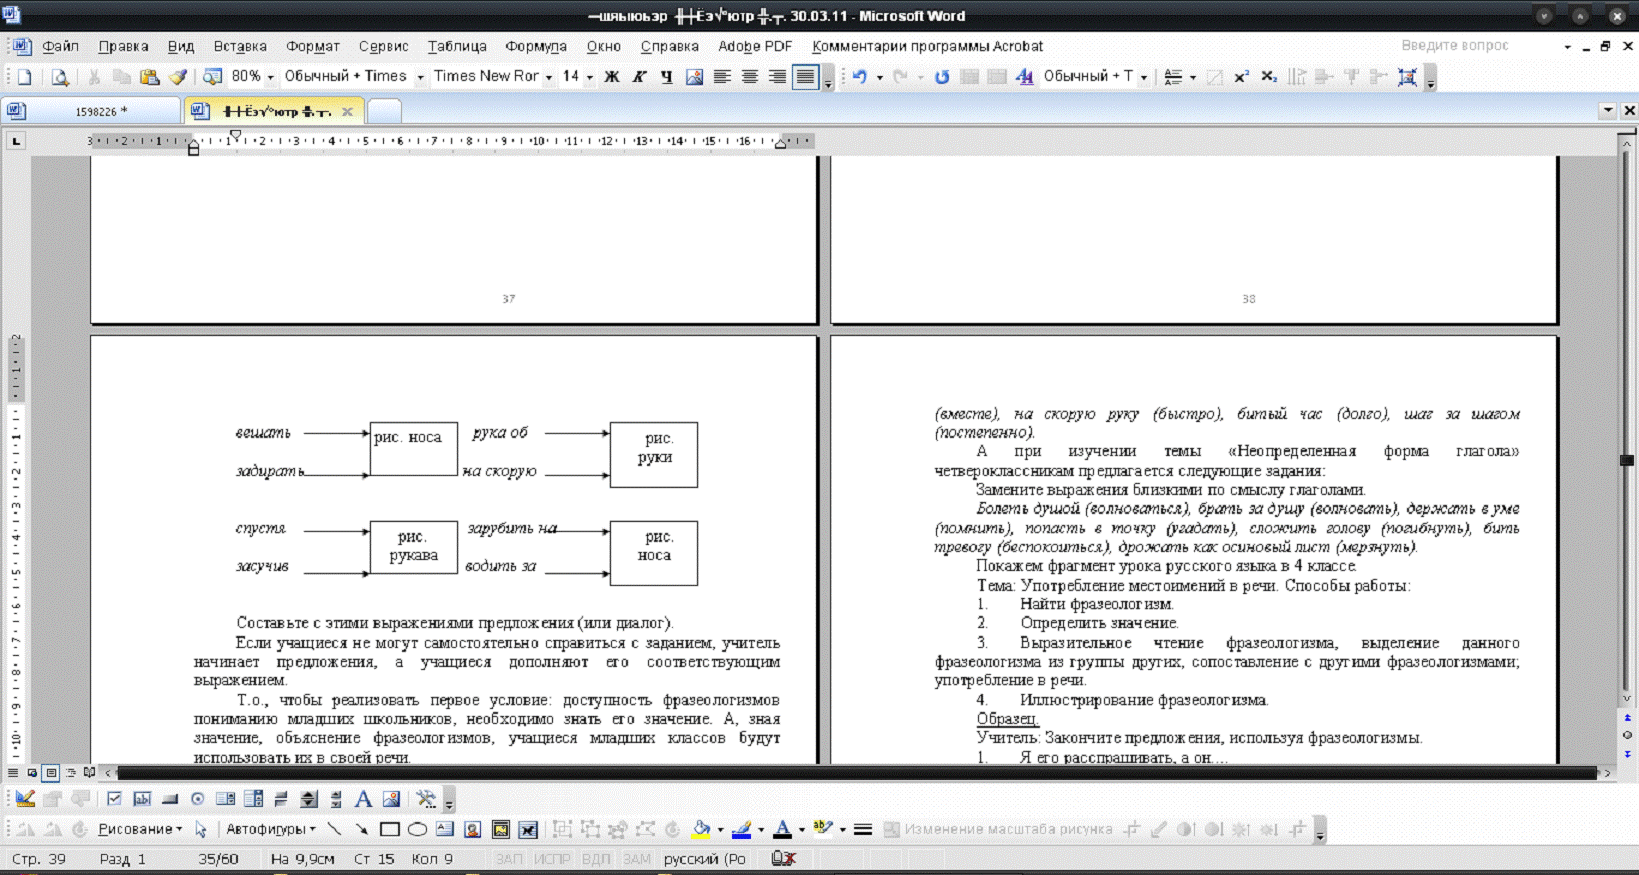Insert a checkbox form control
Screen dimensions: 1639x875
pos(114,799)
